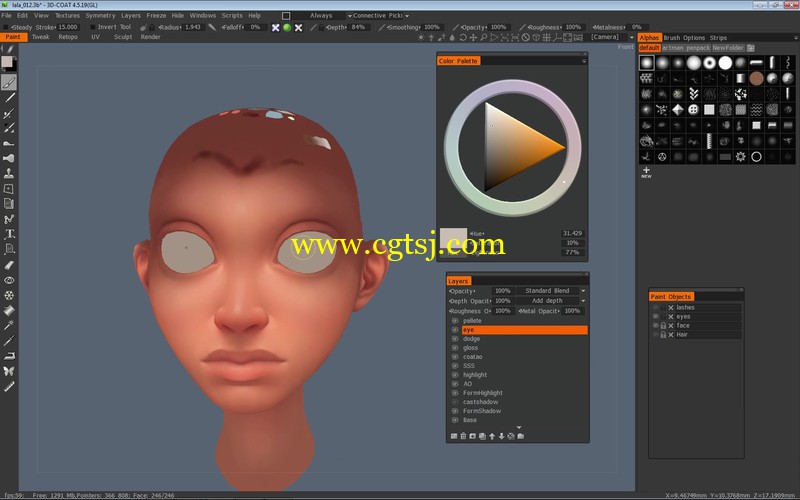Viewport: 800px width, 500px height.
Task: Click the Radius value field
Action: [192, 27]
